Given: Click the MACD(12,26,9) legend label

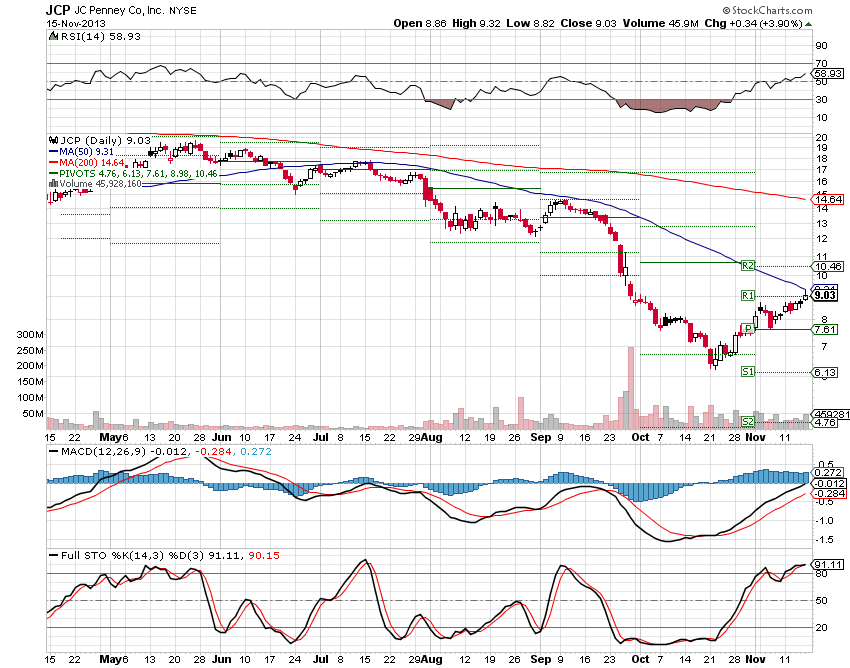Looking at the screenshot, I should (x=103, y=452).
